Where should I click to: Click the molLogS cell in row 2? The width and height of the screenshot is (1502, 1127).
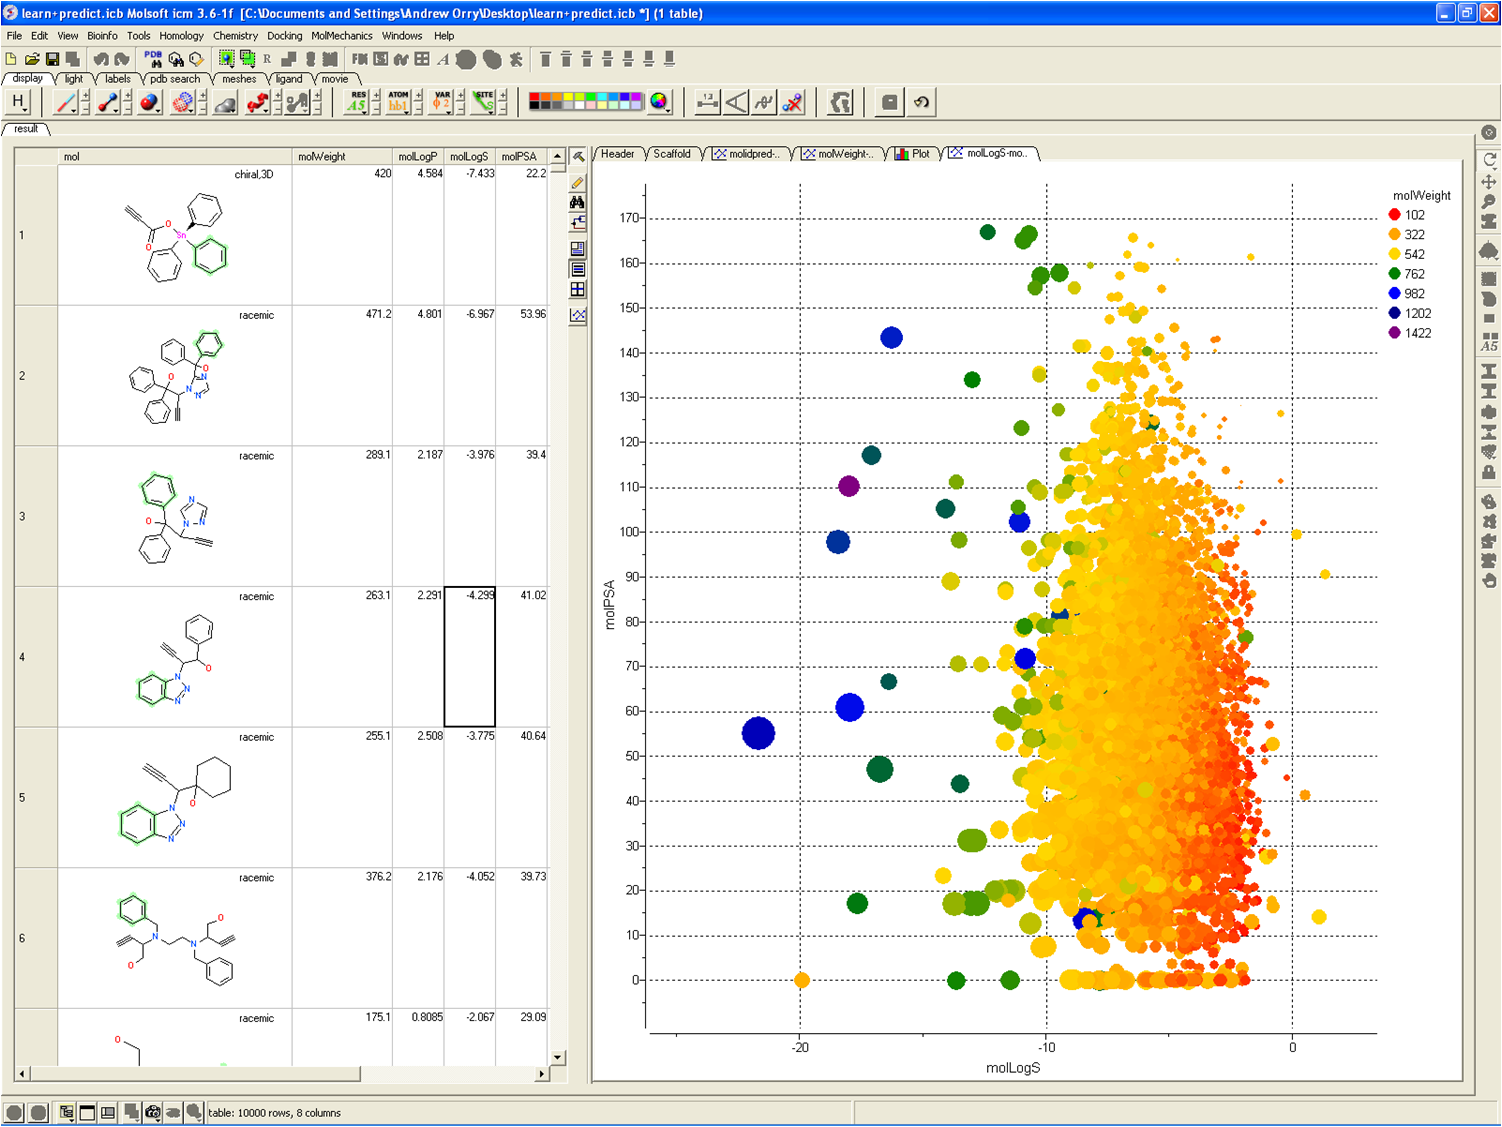click(470, 375)
